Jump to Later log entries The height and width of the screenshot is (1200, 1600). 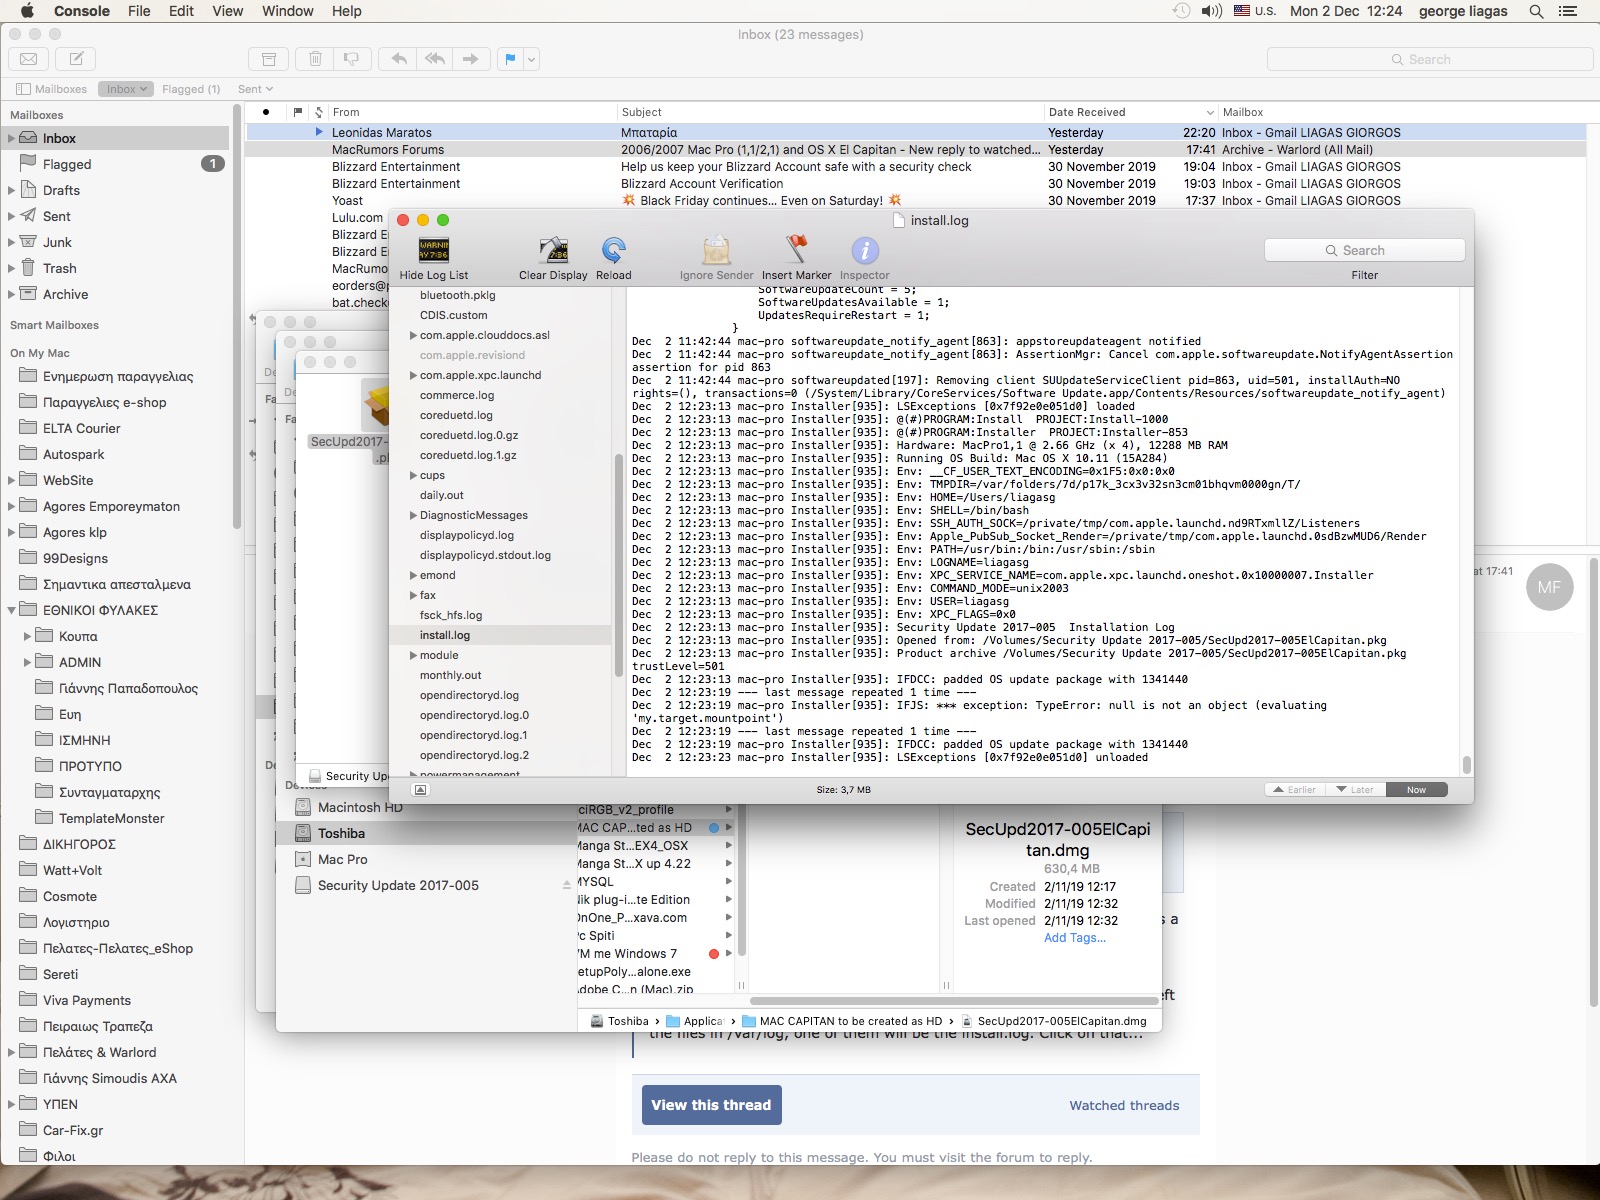click(1356, 790)
